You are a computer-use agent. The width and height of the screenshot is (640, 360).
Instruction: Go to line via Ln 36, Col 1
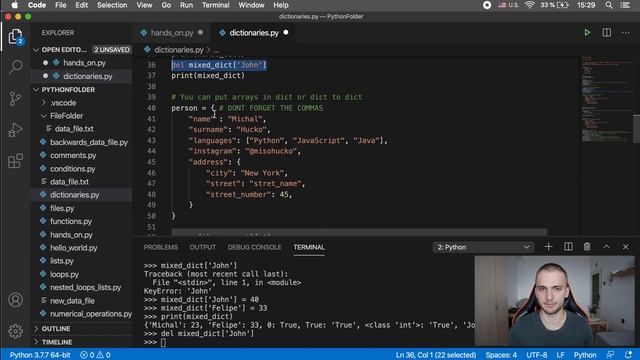(436, 355)
